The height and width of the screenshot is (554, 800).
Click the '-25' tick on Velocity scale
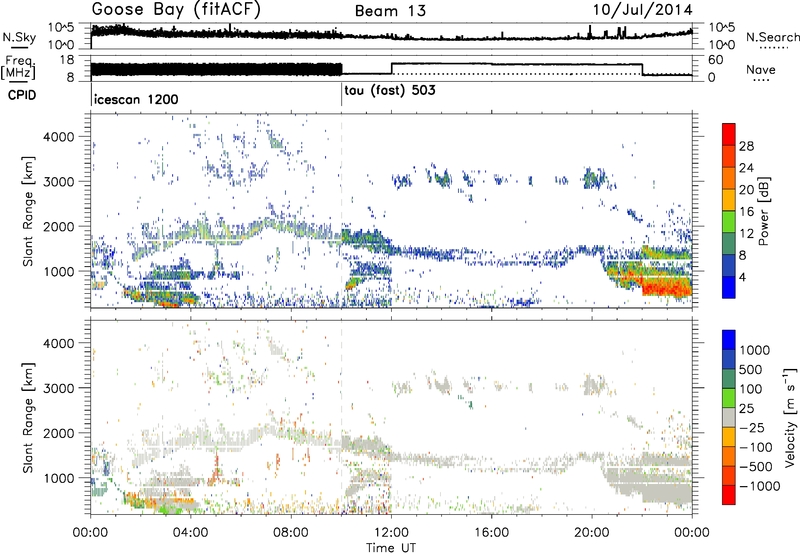(751, 427)
